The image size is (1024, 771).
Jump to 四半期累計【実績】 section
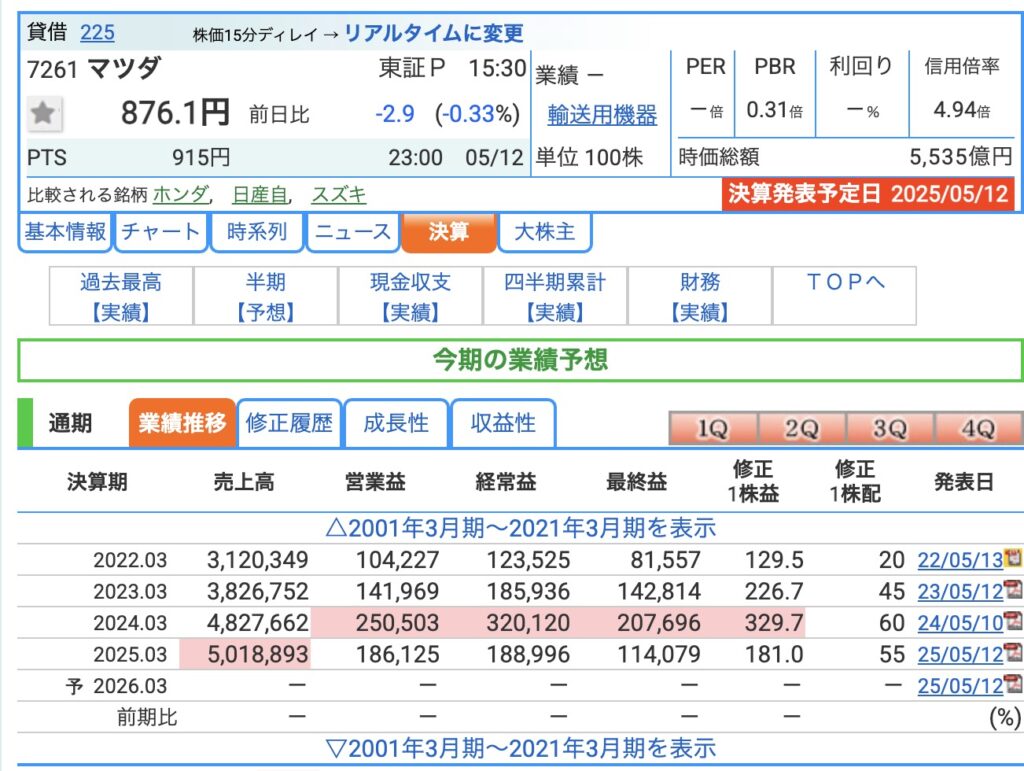click(x=555, y=296)
